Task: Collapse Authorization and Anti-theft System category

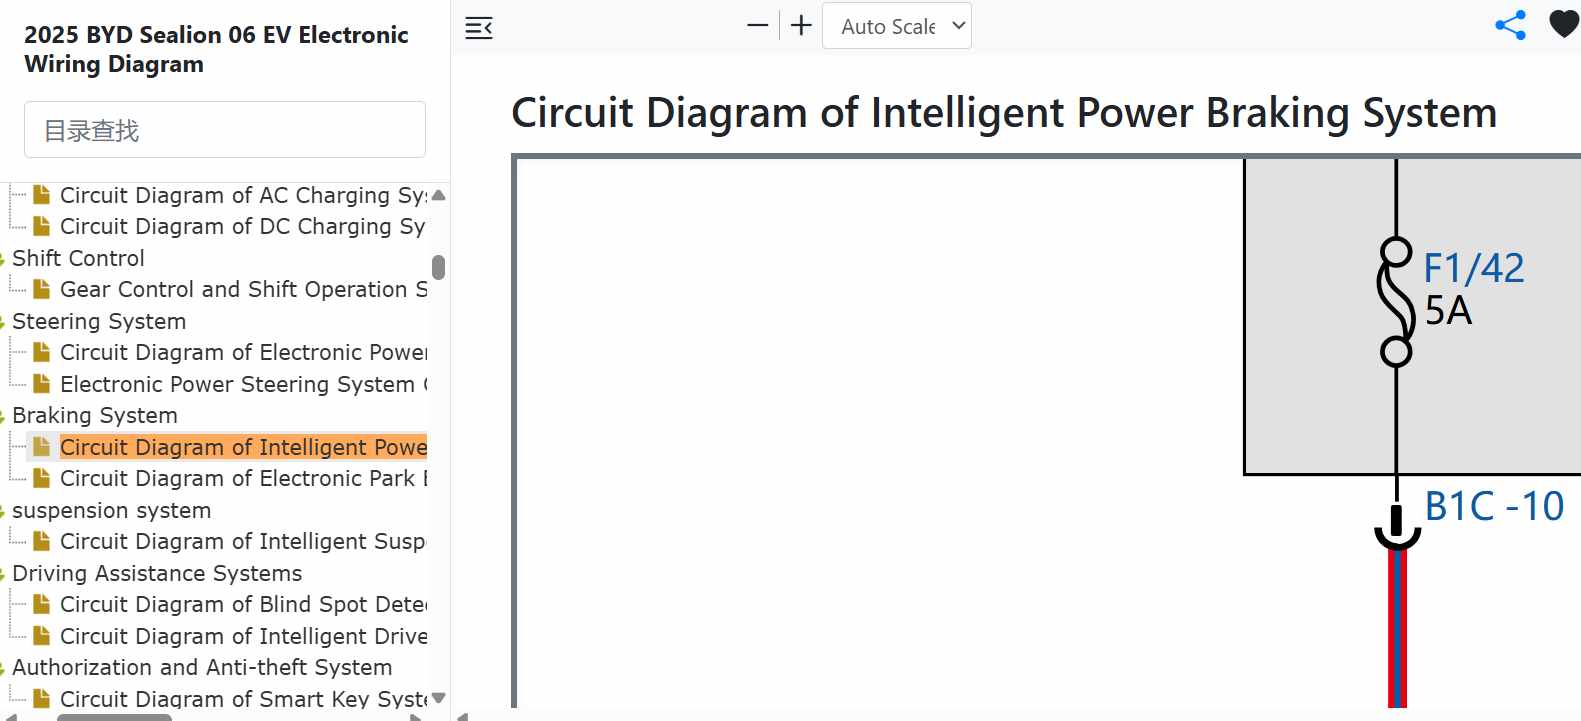Action: [202, 667]
